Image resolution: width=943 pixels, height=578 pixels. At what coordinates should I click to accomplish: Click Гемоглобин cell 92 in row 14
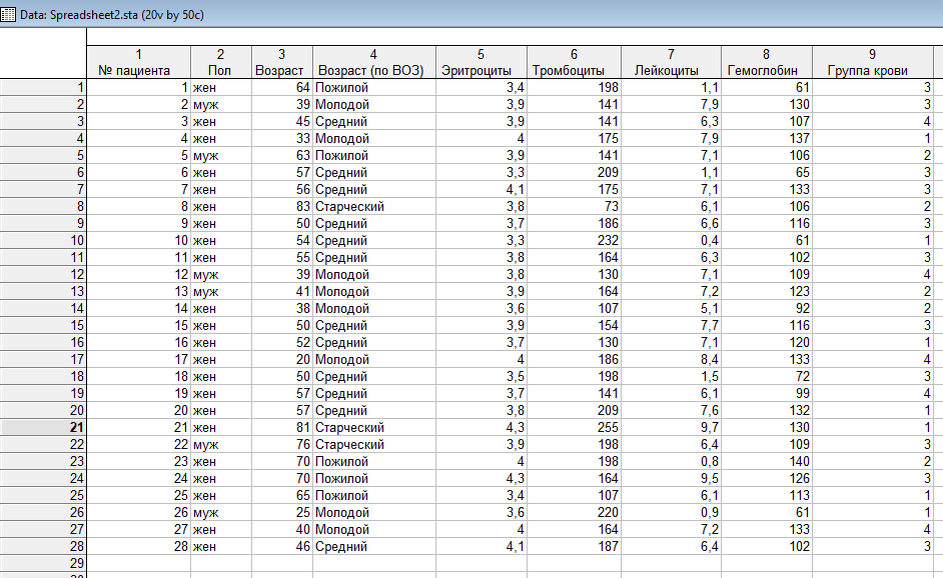tap(767, 308)
